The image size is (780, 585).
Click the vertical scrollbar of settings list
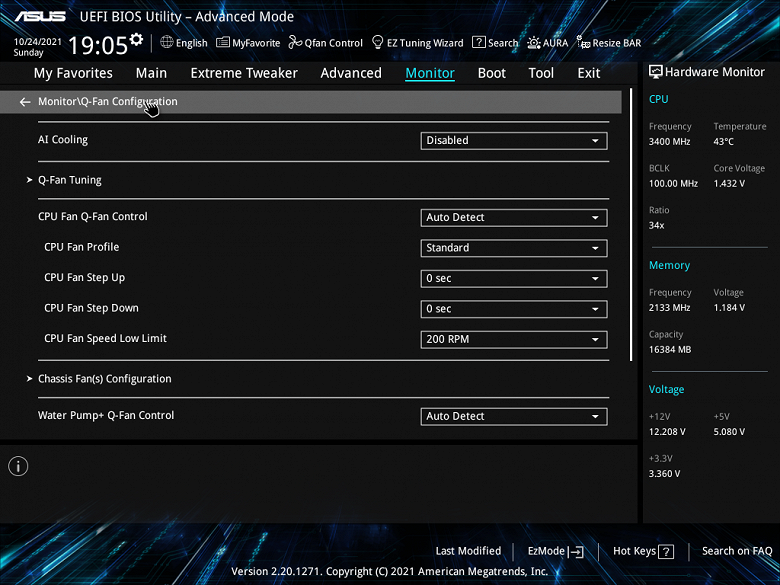631,225
